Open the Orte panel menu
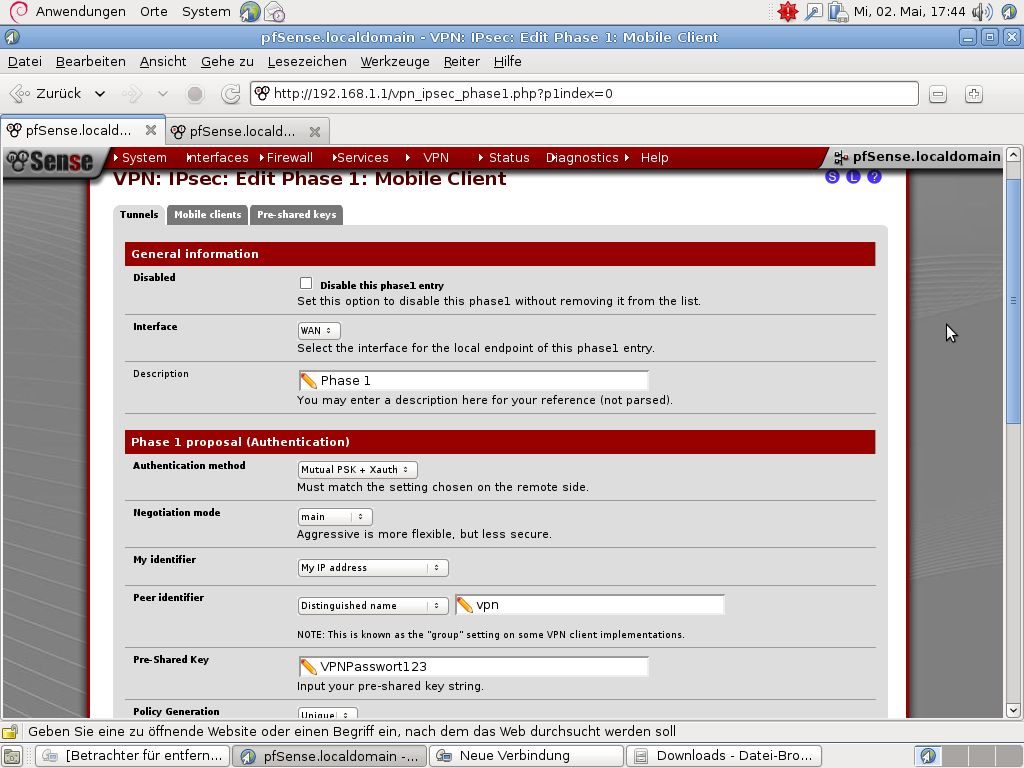This screenshot has height=768, width=1024. click(153, 12)
